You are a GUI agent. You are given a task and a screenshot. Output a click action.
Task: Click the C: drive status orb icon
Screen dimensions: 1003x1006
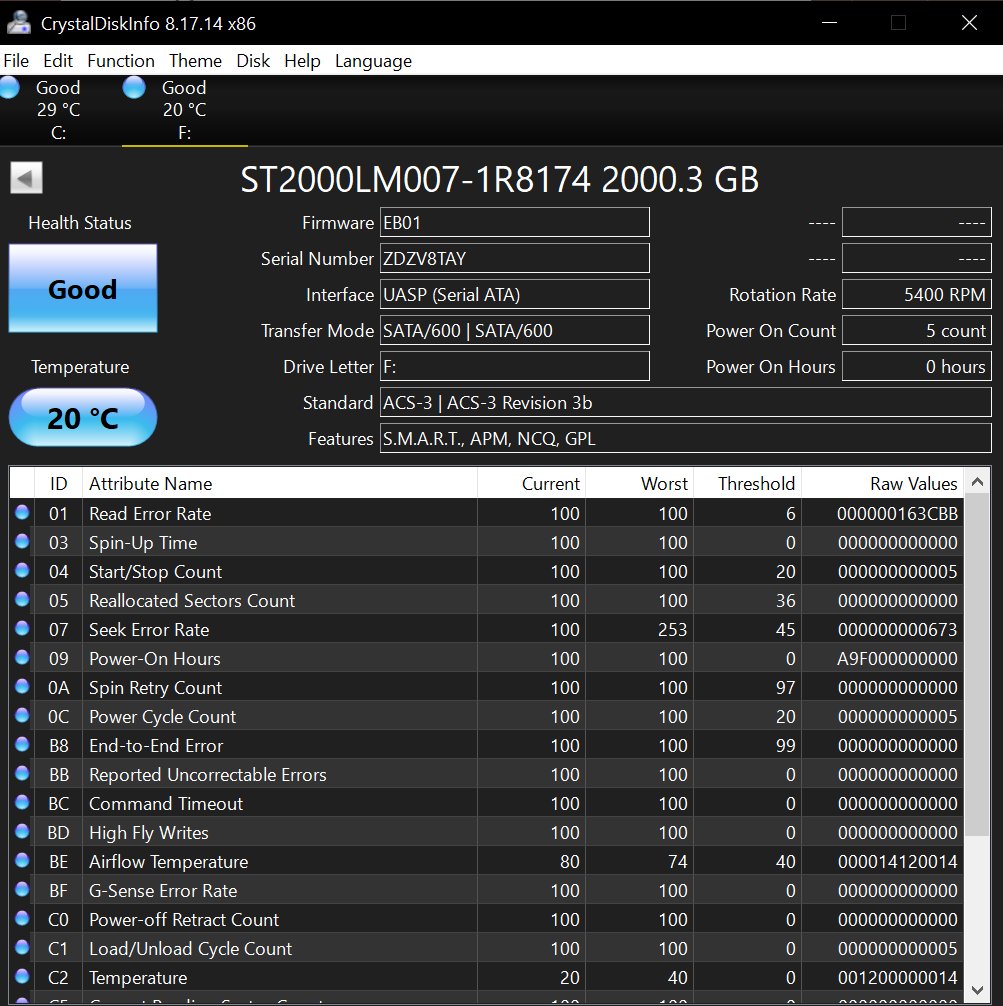[10, 88]
